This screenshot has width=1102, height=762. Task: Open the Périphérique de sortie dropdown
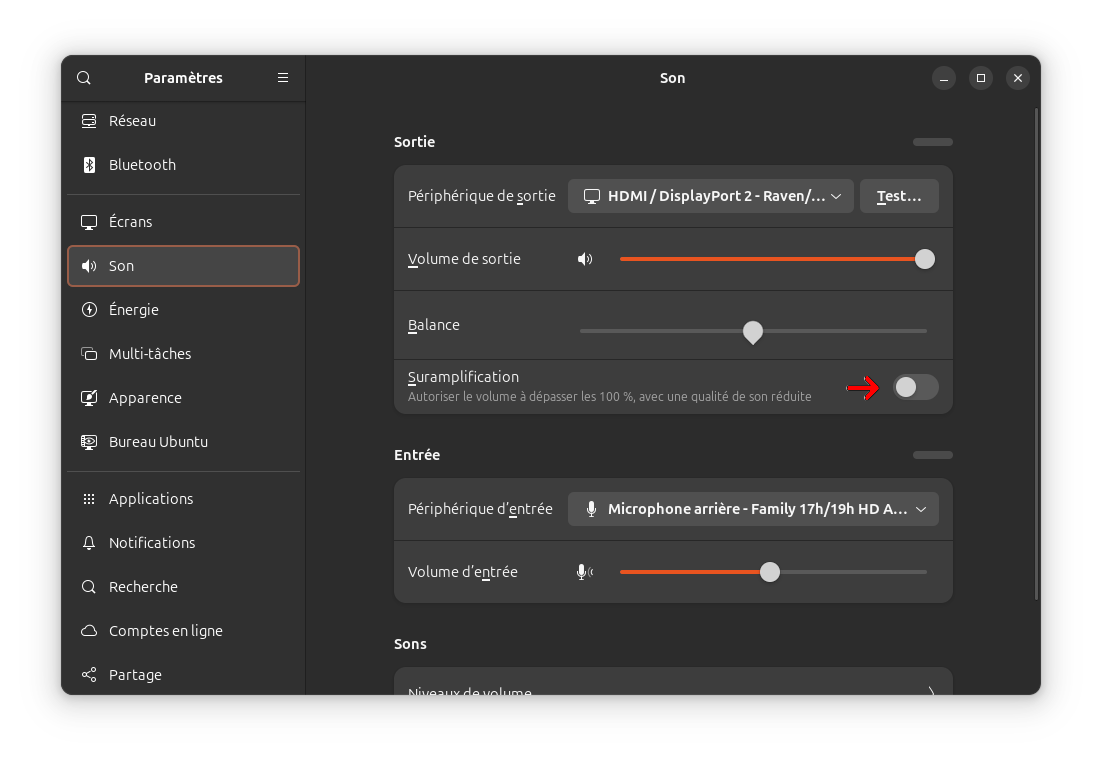click(x=711, y=196)
